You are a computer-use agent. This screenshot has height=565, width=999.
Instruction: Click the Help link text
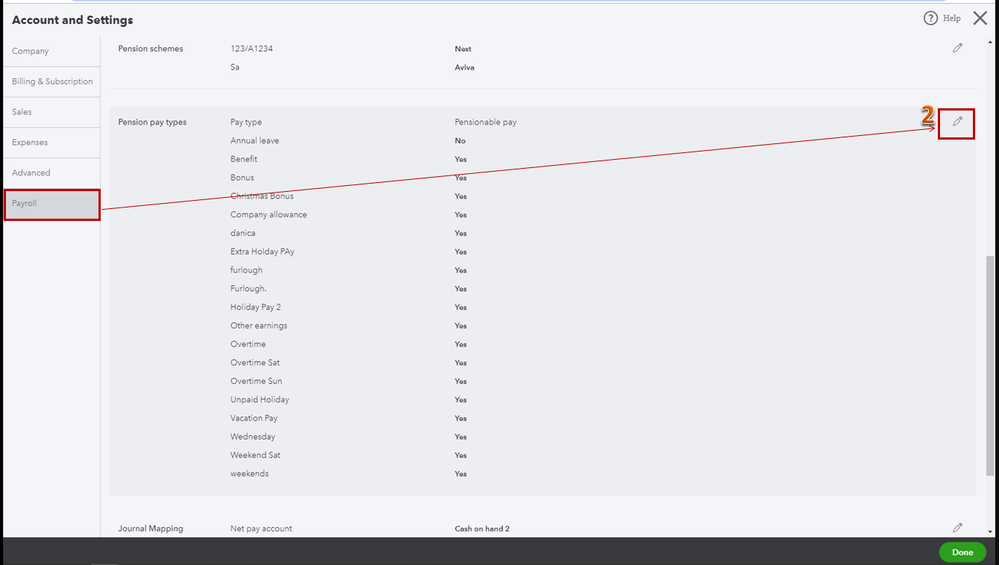(x=951, y=18)
